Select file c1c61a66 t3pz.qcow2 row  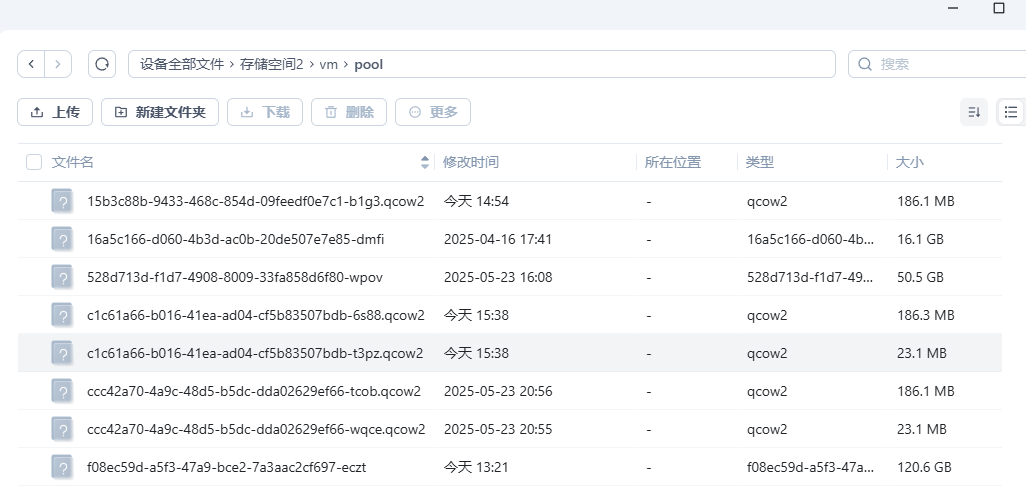click(255, 353)
